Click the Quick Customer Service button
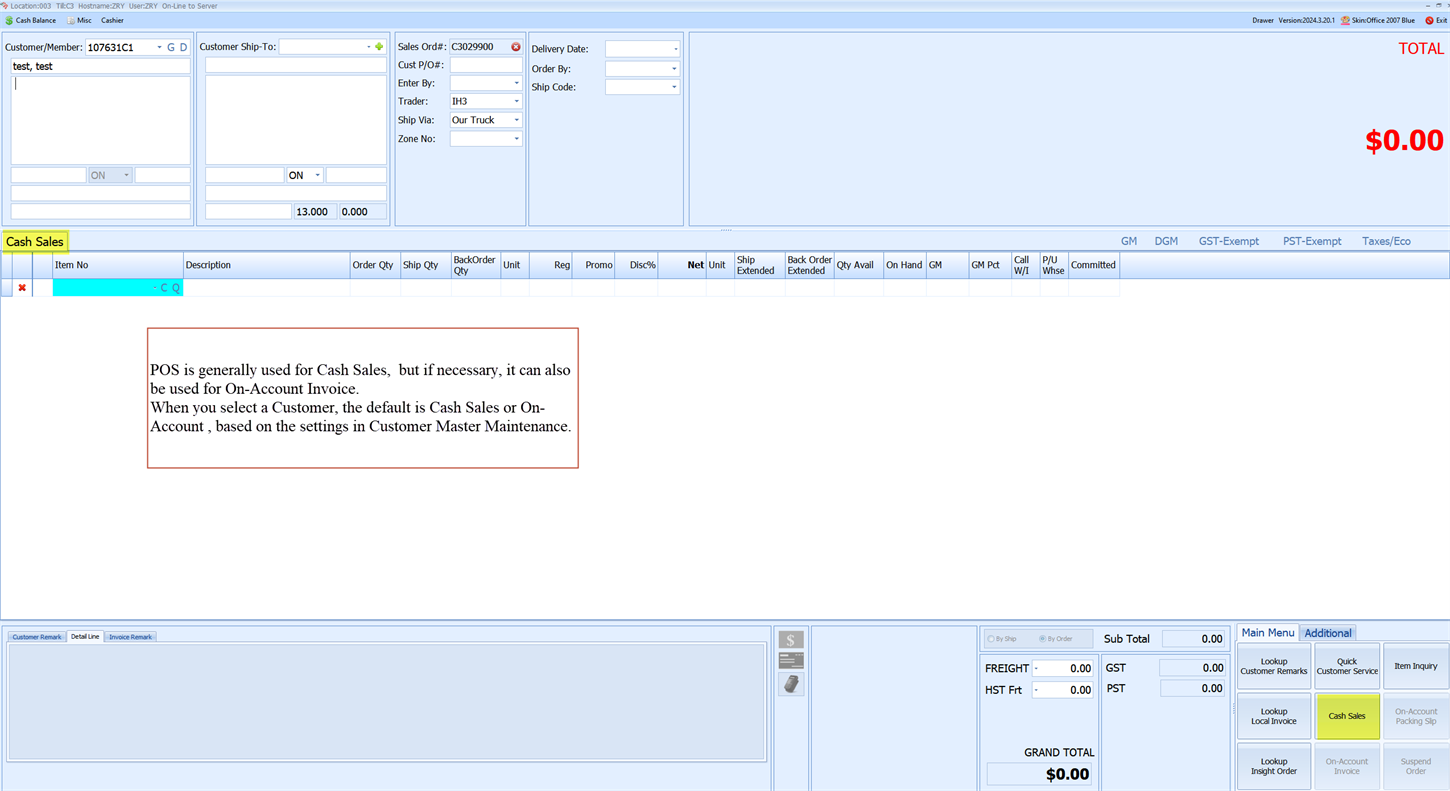This screenshot has width=1450, height=791. [x=1346, y=666]
